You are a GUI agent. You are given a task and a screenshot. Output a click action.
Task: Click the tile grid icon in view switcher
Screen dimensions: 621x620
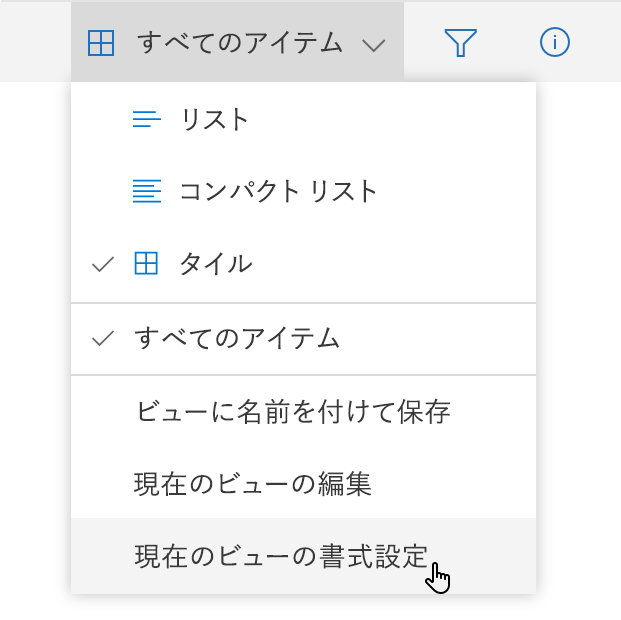[x=101, y=43]
